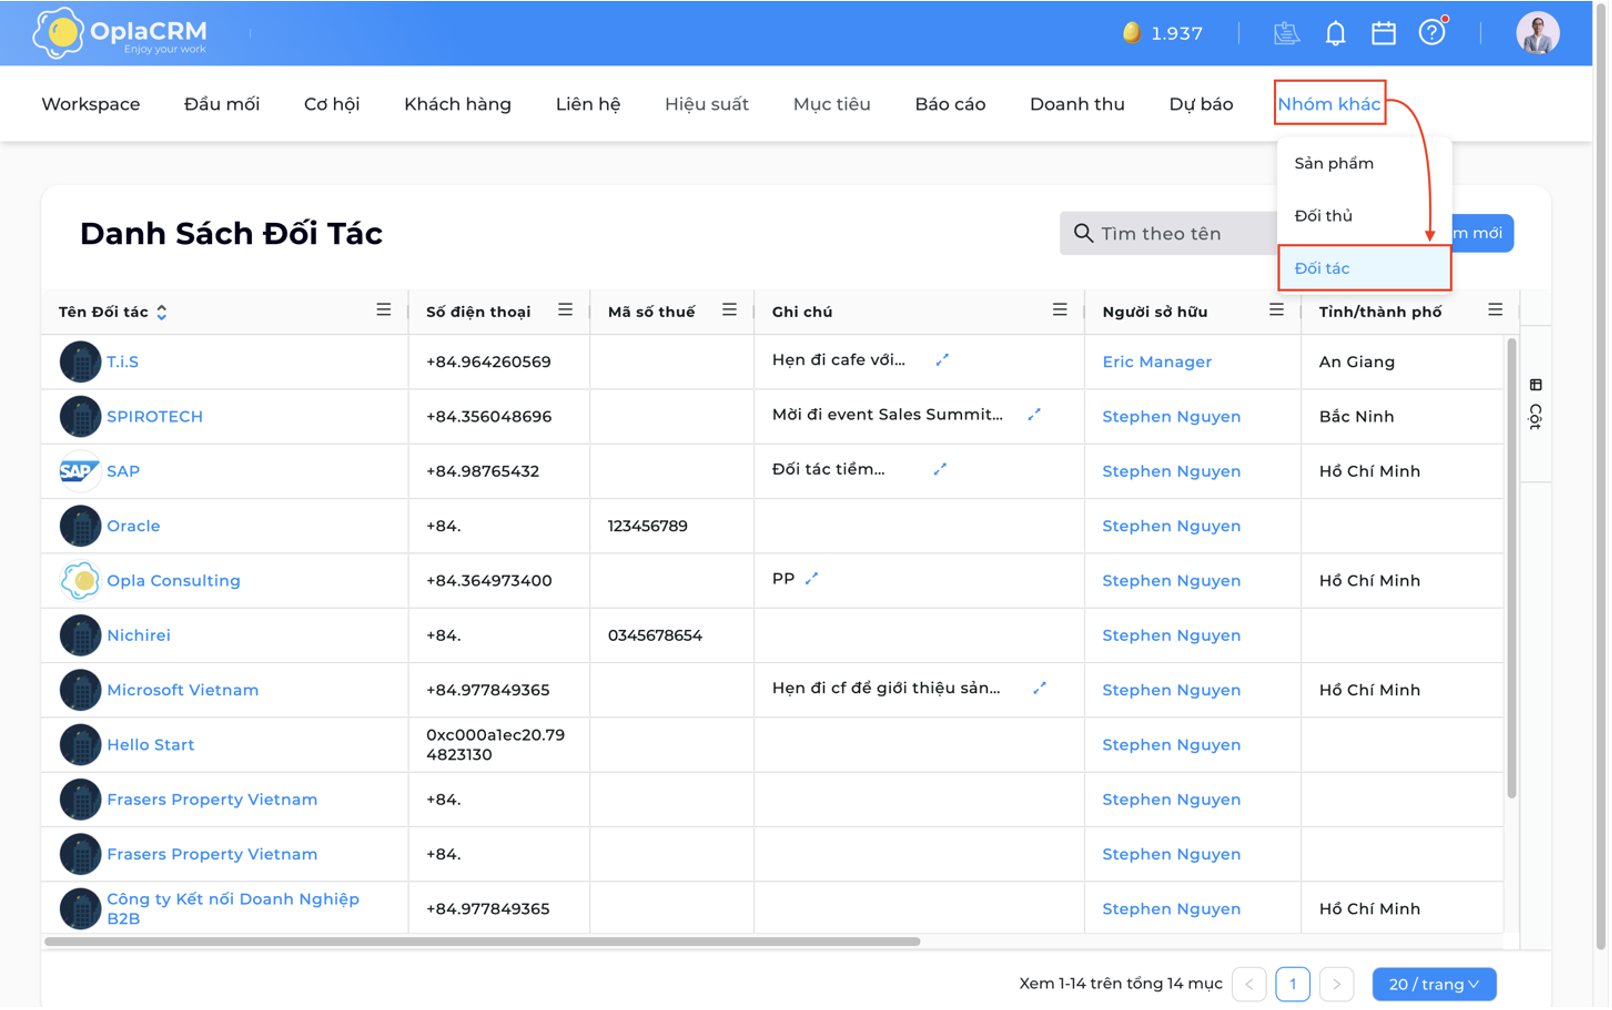Open the Cơ hội menu

[332, 104]
